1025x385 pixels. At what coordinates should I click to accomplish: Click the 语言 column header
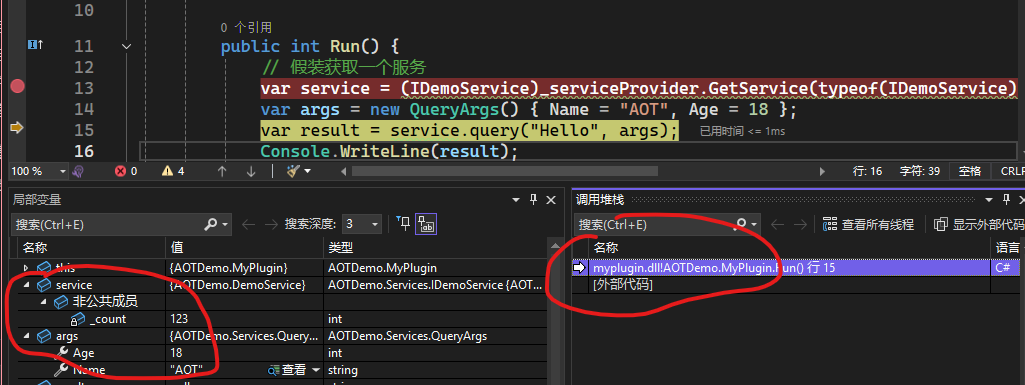click(1007, 248)
